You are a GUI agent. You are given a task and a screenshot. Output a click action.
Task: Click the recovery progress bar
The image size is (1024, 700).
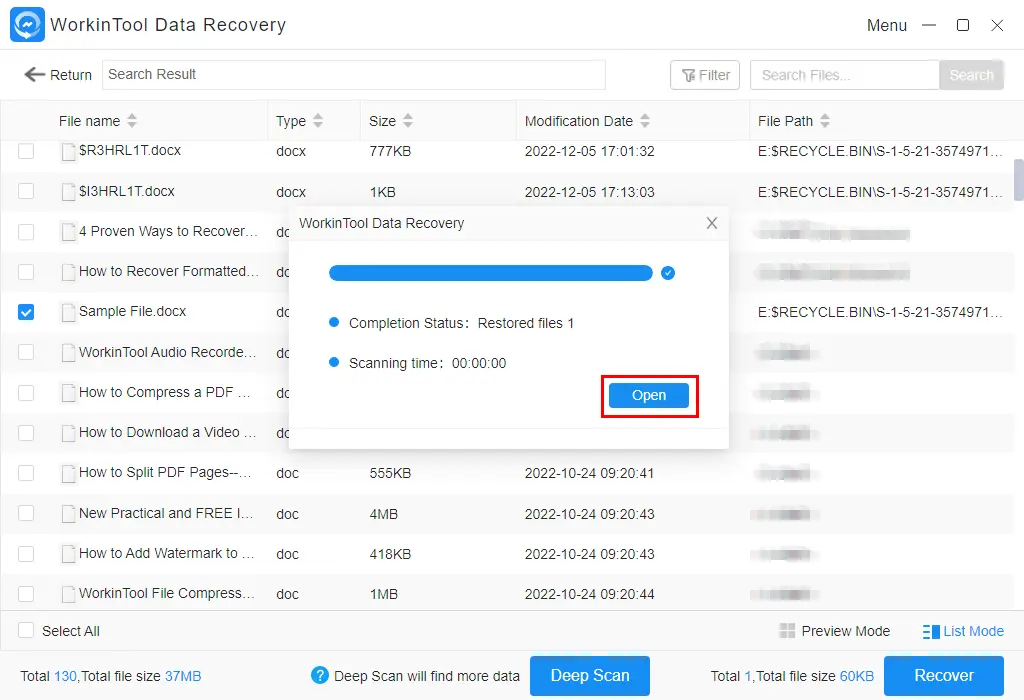[490, 273]
